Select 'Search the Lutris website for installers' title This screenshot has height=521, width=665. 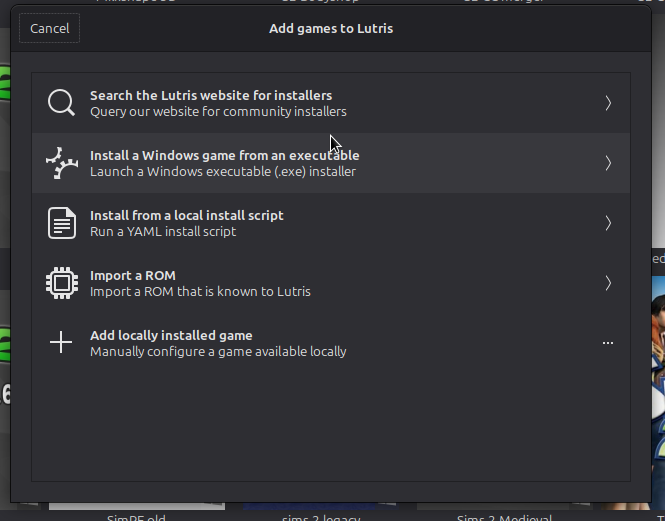pos(211,95)
